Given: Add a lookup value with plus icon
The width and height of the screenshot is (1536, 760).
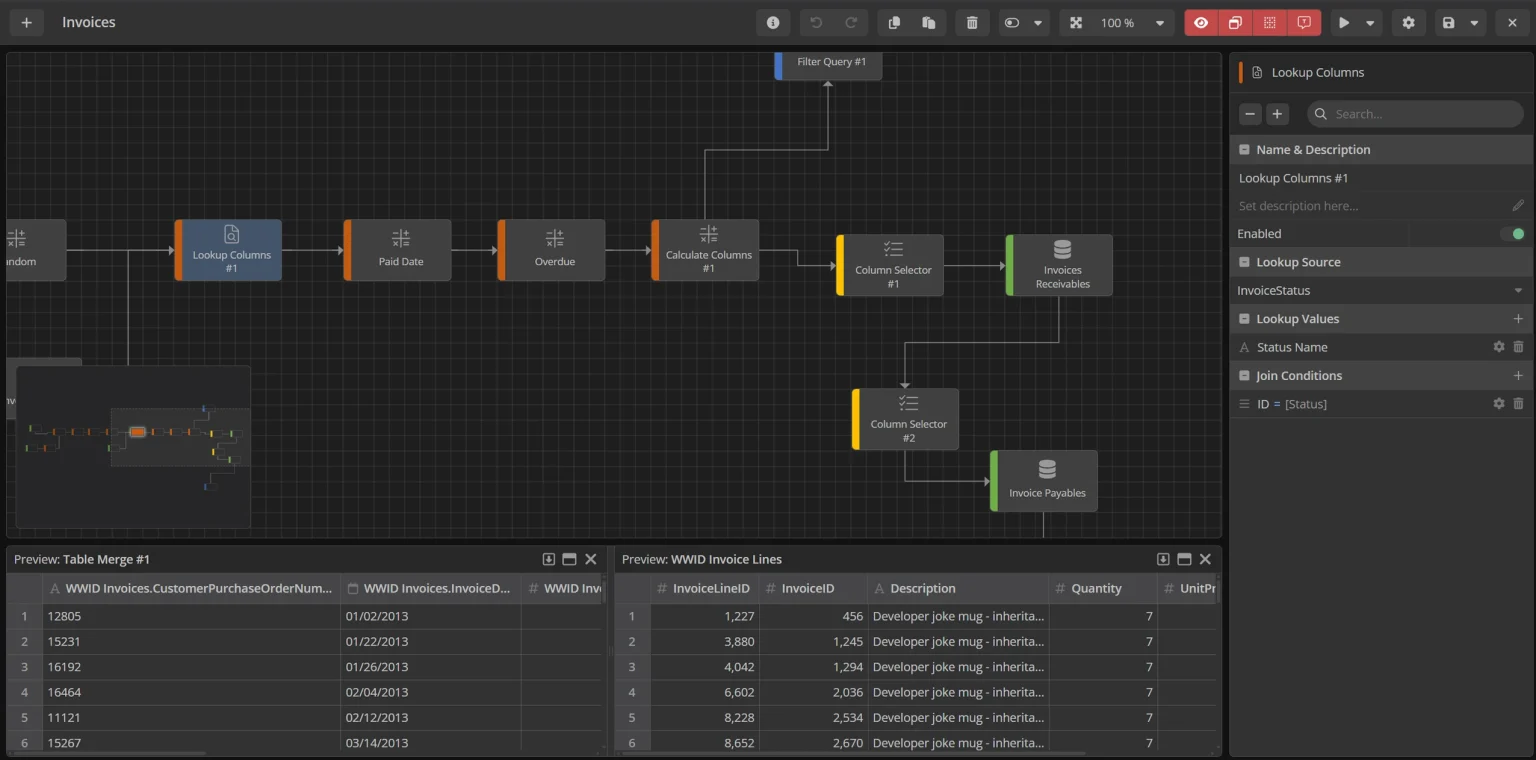Looking at the screenshot, I should point(1518,319).
